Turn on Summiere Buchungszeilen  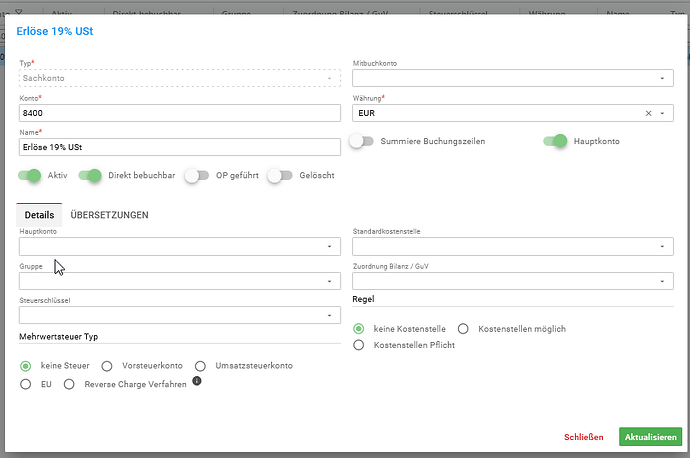(x=362, y=141)
